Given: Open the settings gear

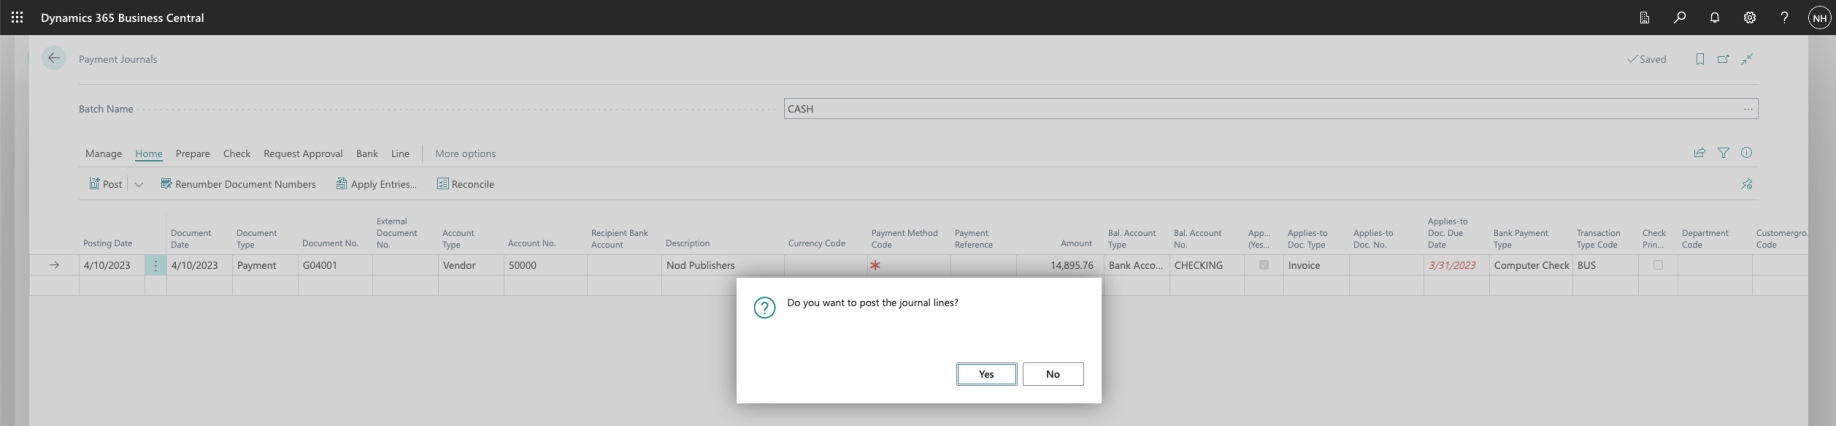Looking at the screenshot, I should click(x=1750, y=17).
